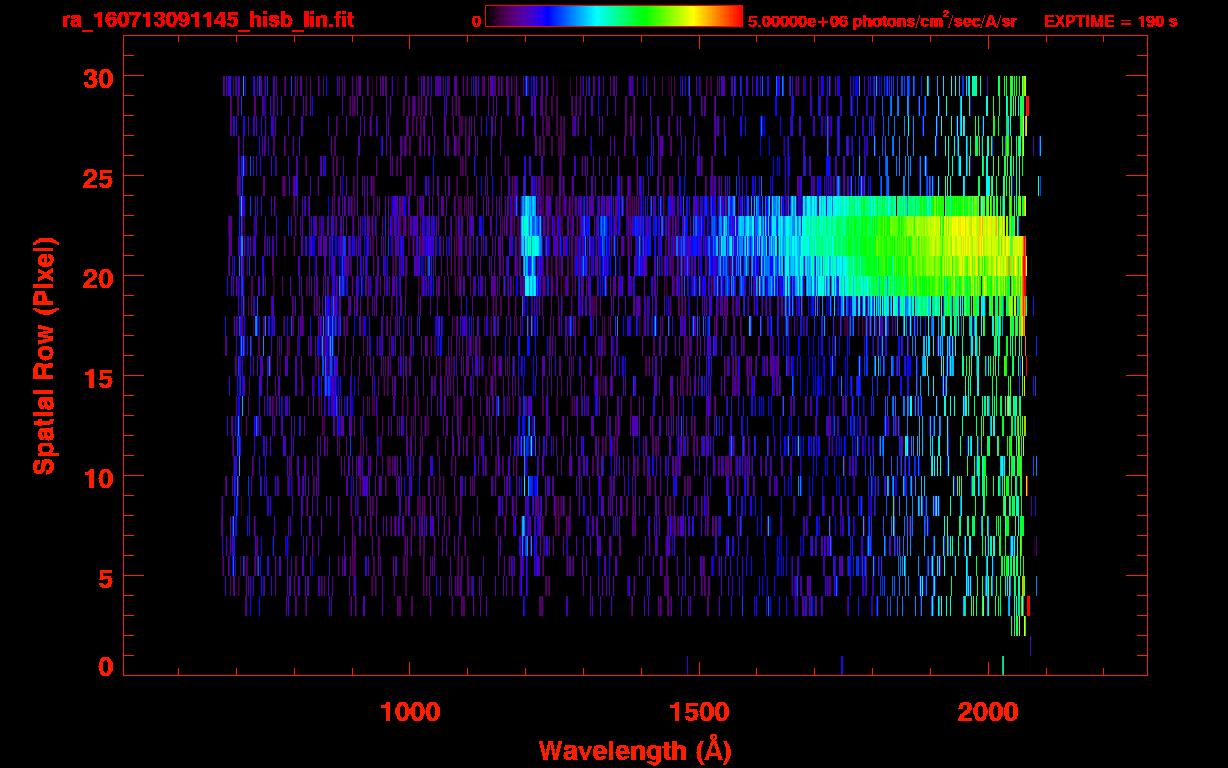Viewport: 1228px width, 768px height.
Task: Select the 2000 wavelength tick label
Action: coord(988,712)
